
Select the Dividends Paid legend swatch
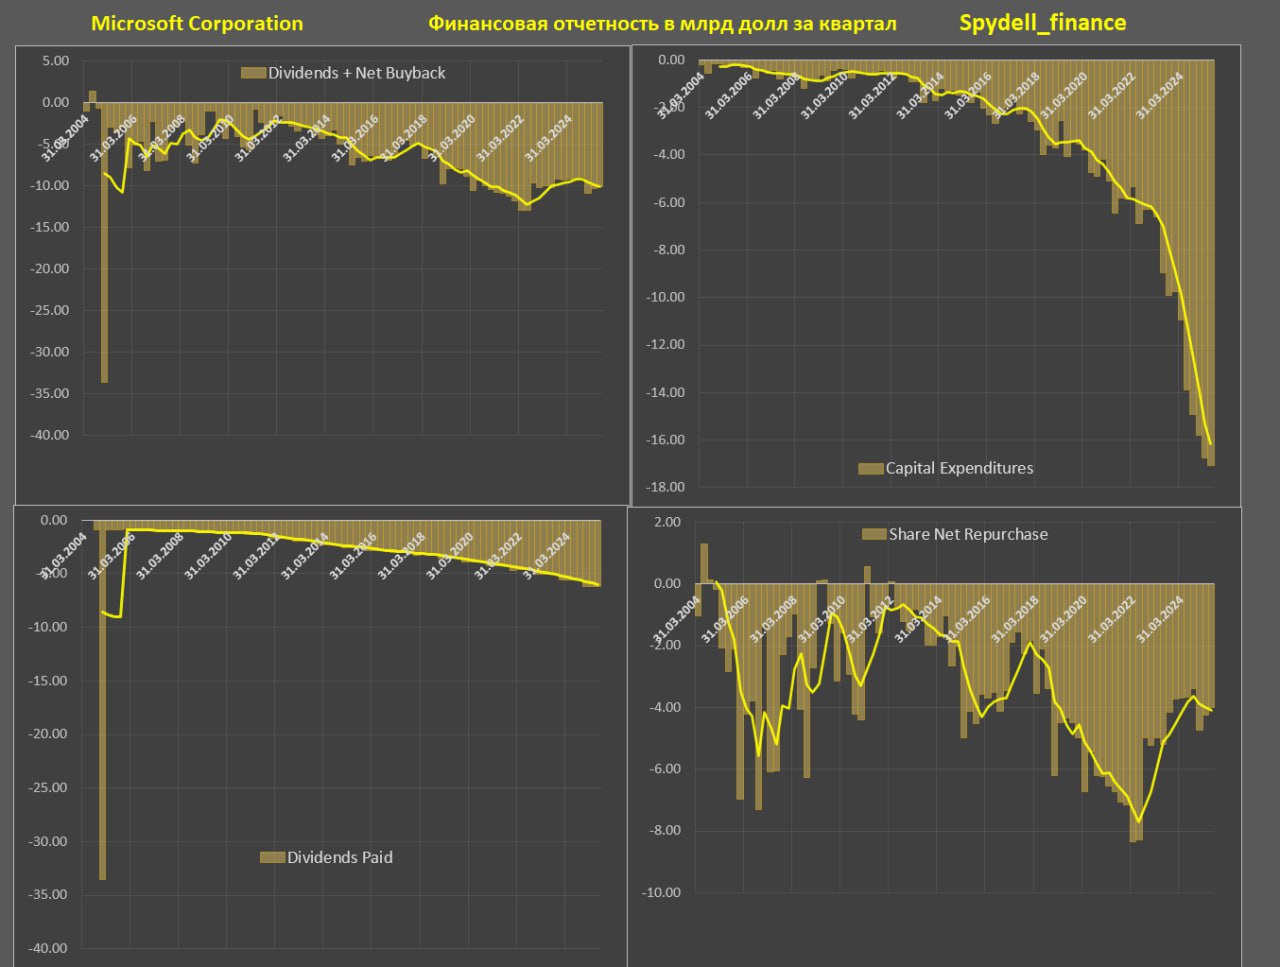coord(272,857)
